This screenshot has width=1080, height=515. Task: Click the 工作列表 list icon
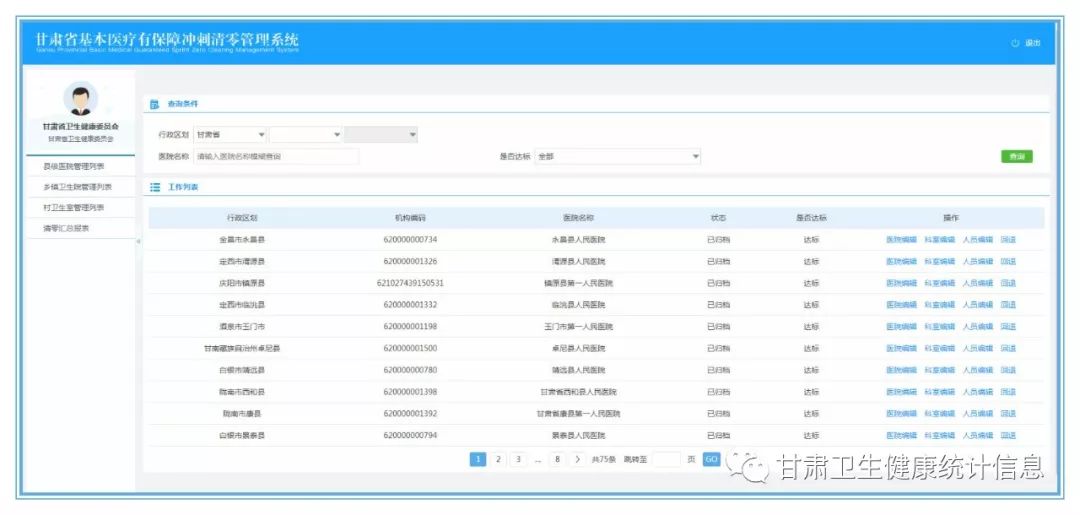155,187
